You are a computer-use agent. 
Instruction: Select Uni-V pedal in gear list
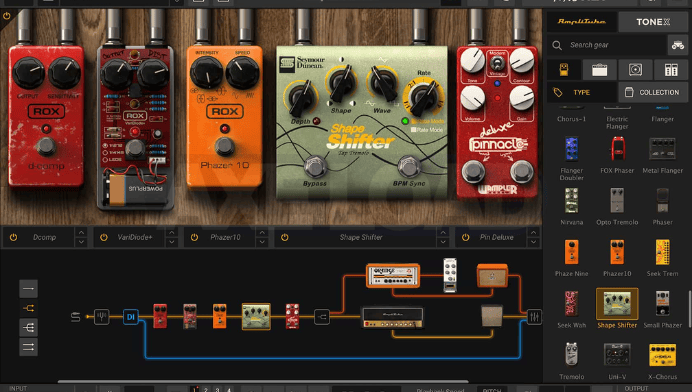pyautogui.click(x=617, y=361)
